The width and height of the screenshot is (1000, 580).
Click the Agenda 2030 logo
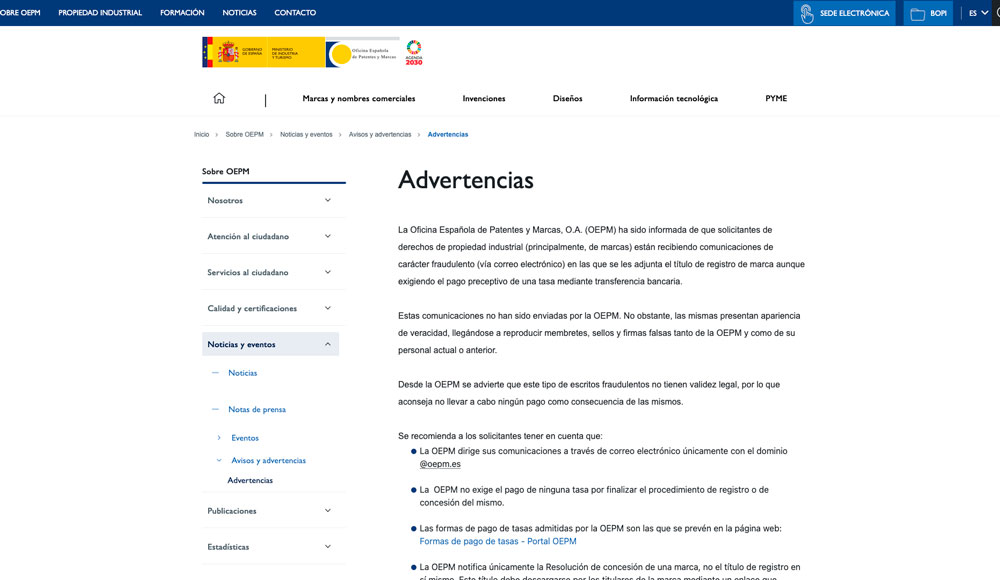(414, 50)
